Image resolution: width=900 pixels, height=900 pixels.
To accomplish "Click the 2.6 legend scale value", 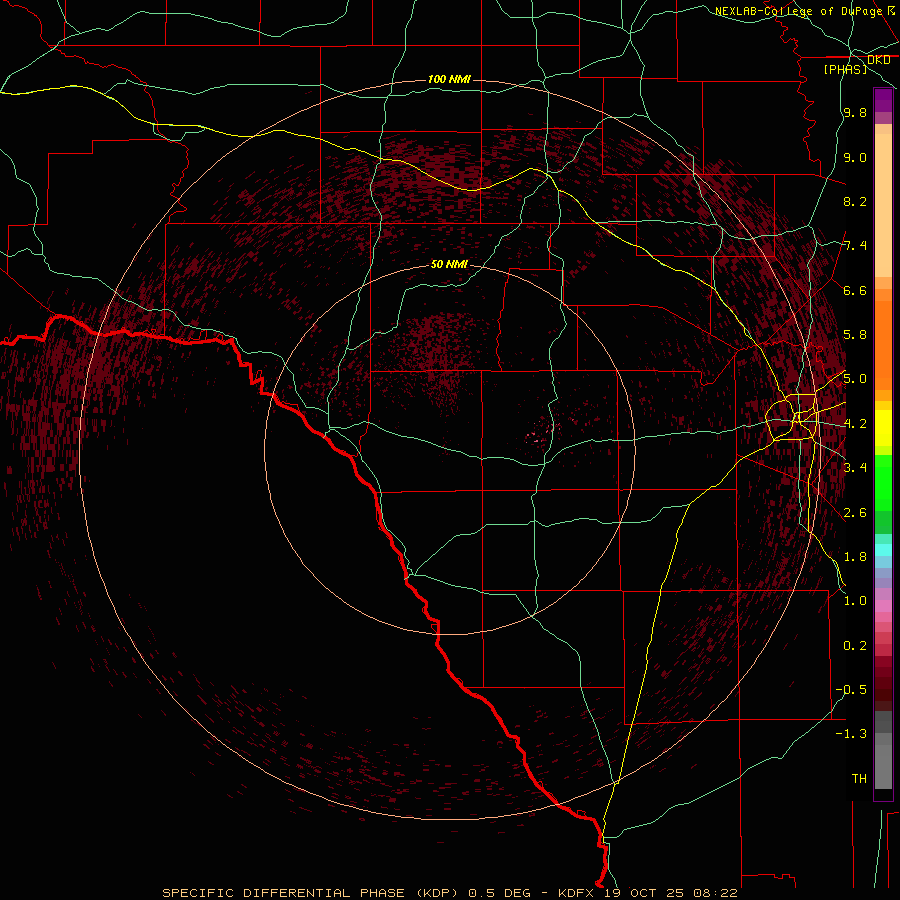I will pyautogui.click(x=855, y=512).
